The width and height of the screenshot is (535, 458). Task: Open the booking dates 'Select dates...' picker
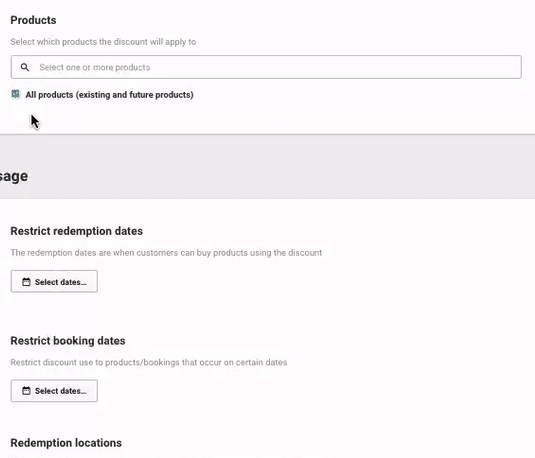54,391
